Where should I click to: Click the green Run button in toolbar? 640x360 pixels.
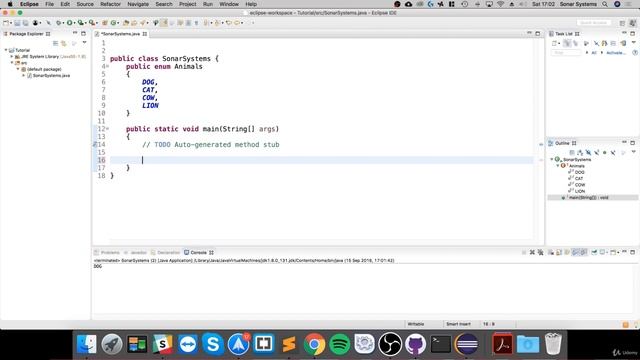[x=69, y=23]
